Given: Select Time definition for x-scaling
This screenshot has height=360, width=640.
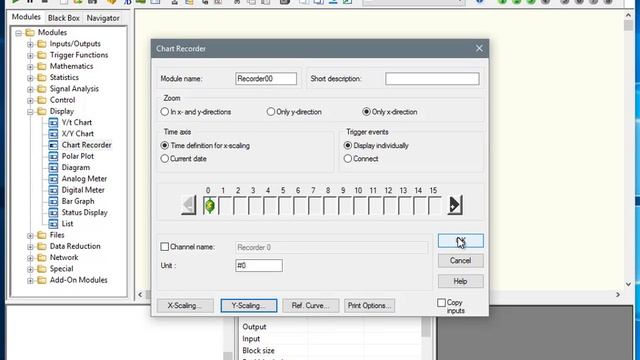Looking at the screenshot, I should pyautogui.click(x=164, y=145).
